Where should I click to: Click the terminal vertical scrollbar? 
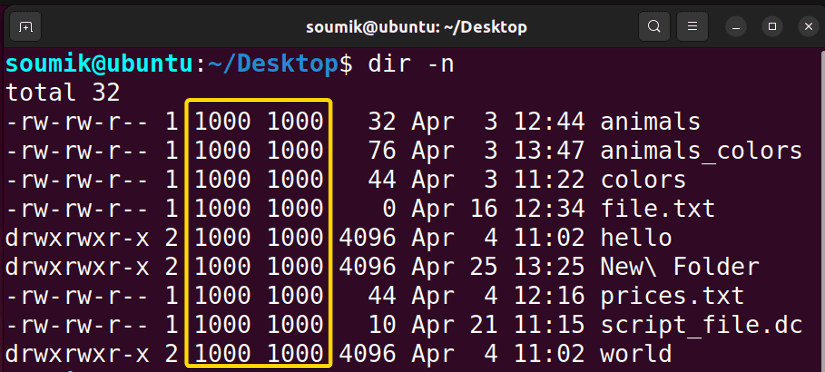click(822, 210)
